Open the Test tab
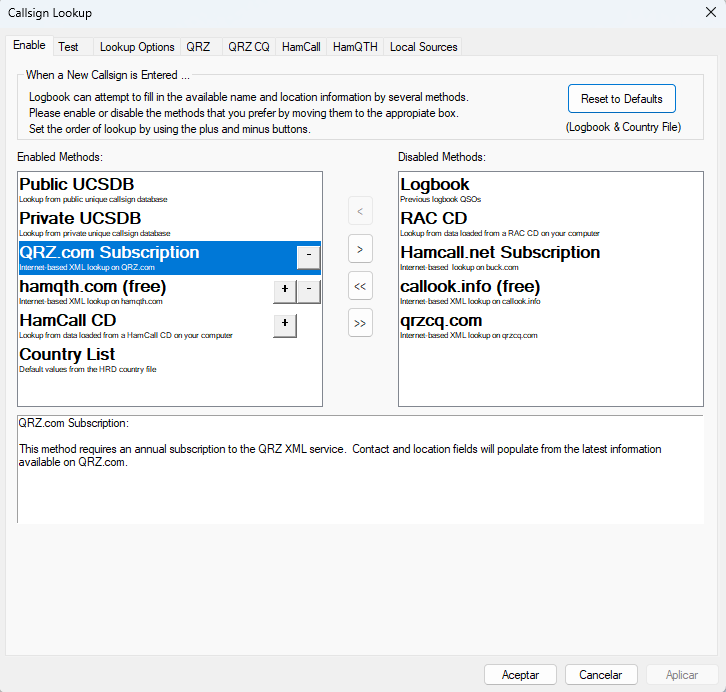 (x=73, y=47)
